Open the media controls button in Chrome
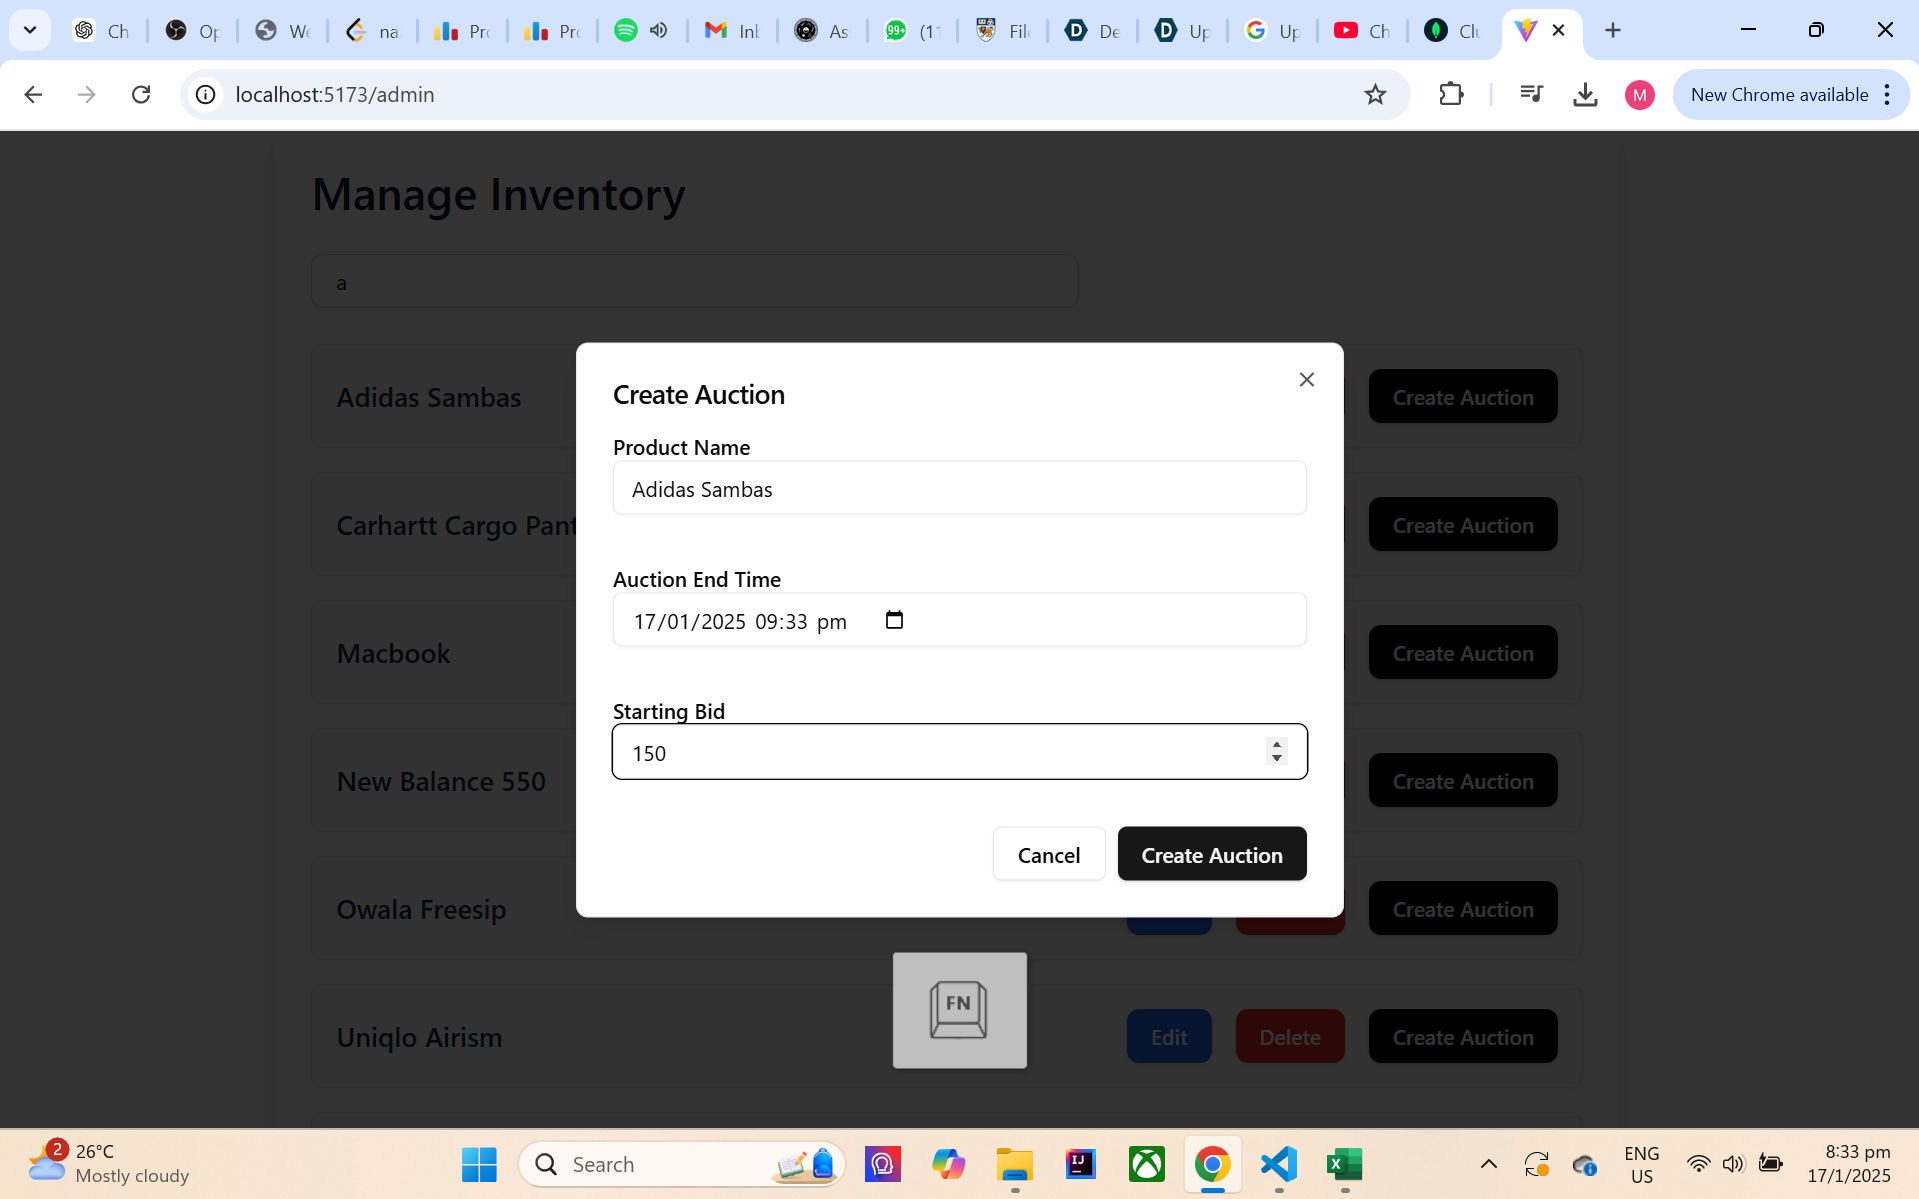 click(x=1531, y=94)
